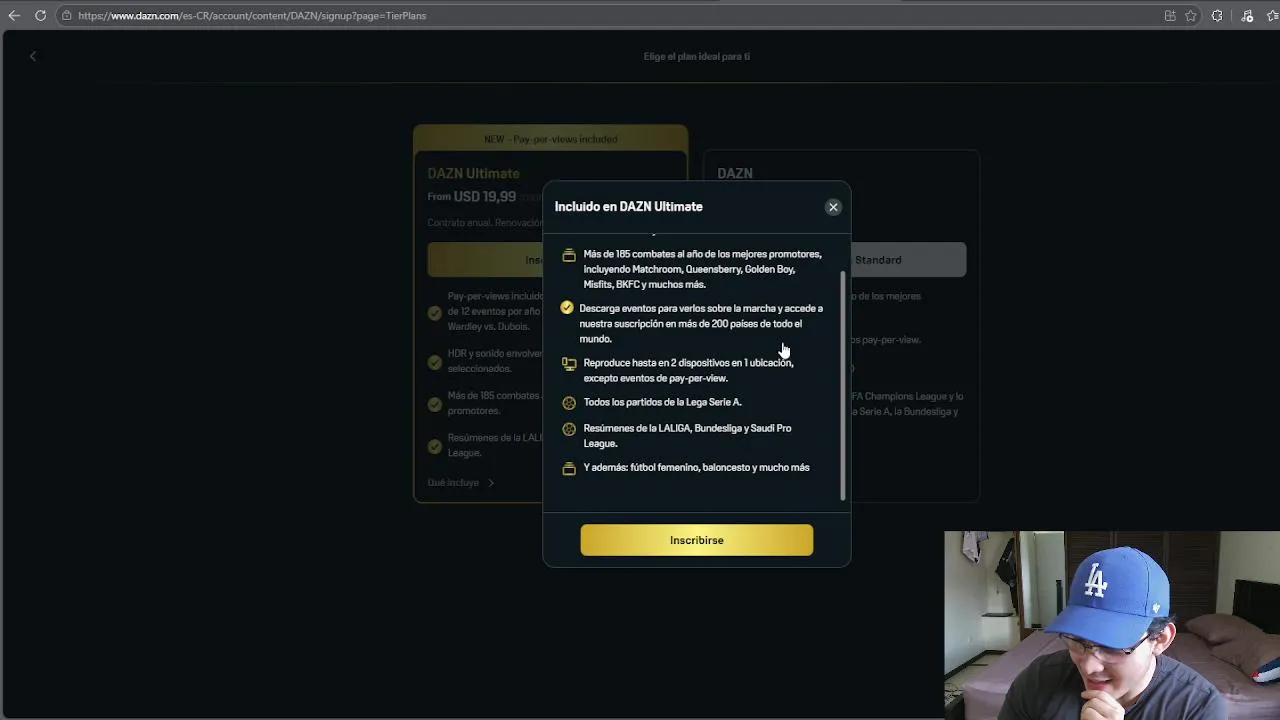Image resolution: width=1280 pixels, height=720 pixels.
Task: Open the browser extensions puzzle icon
Action: (x=1217, y=16)
